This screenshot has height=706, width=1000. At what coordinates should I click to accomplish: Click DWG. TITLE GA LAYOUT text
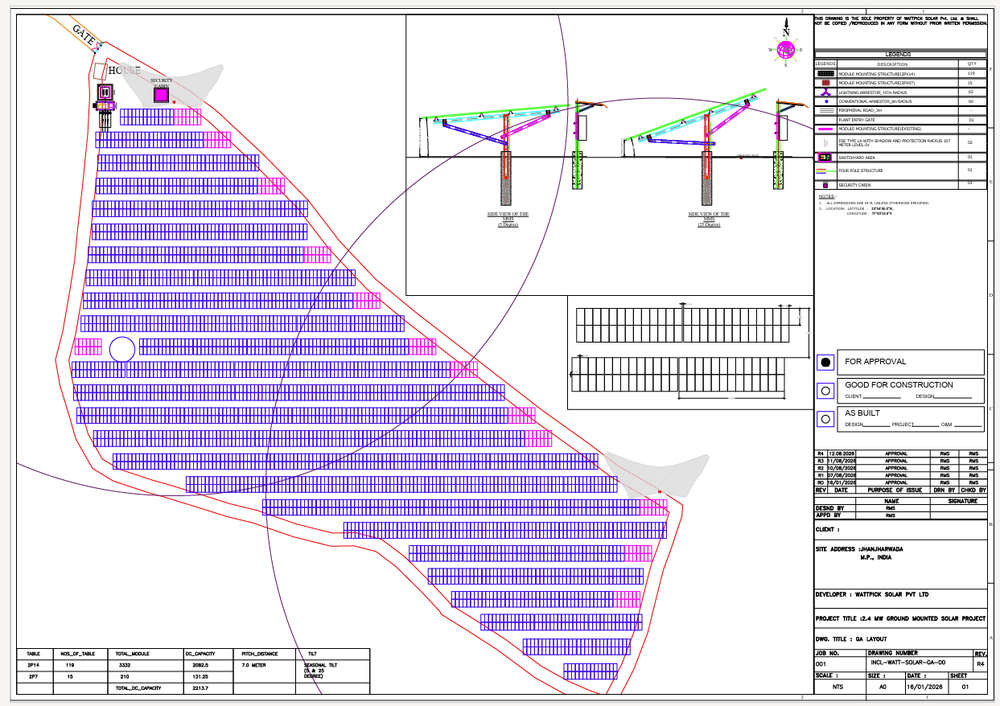pos(851,639)
